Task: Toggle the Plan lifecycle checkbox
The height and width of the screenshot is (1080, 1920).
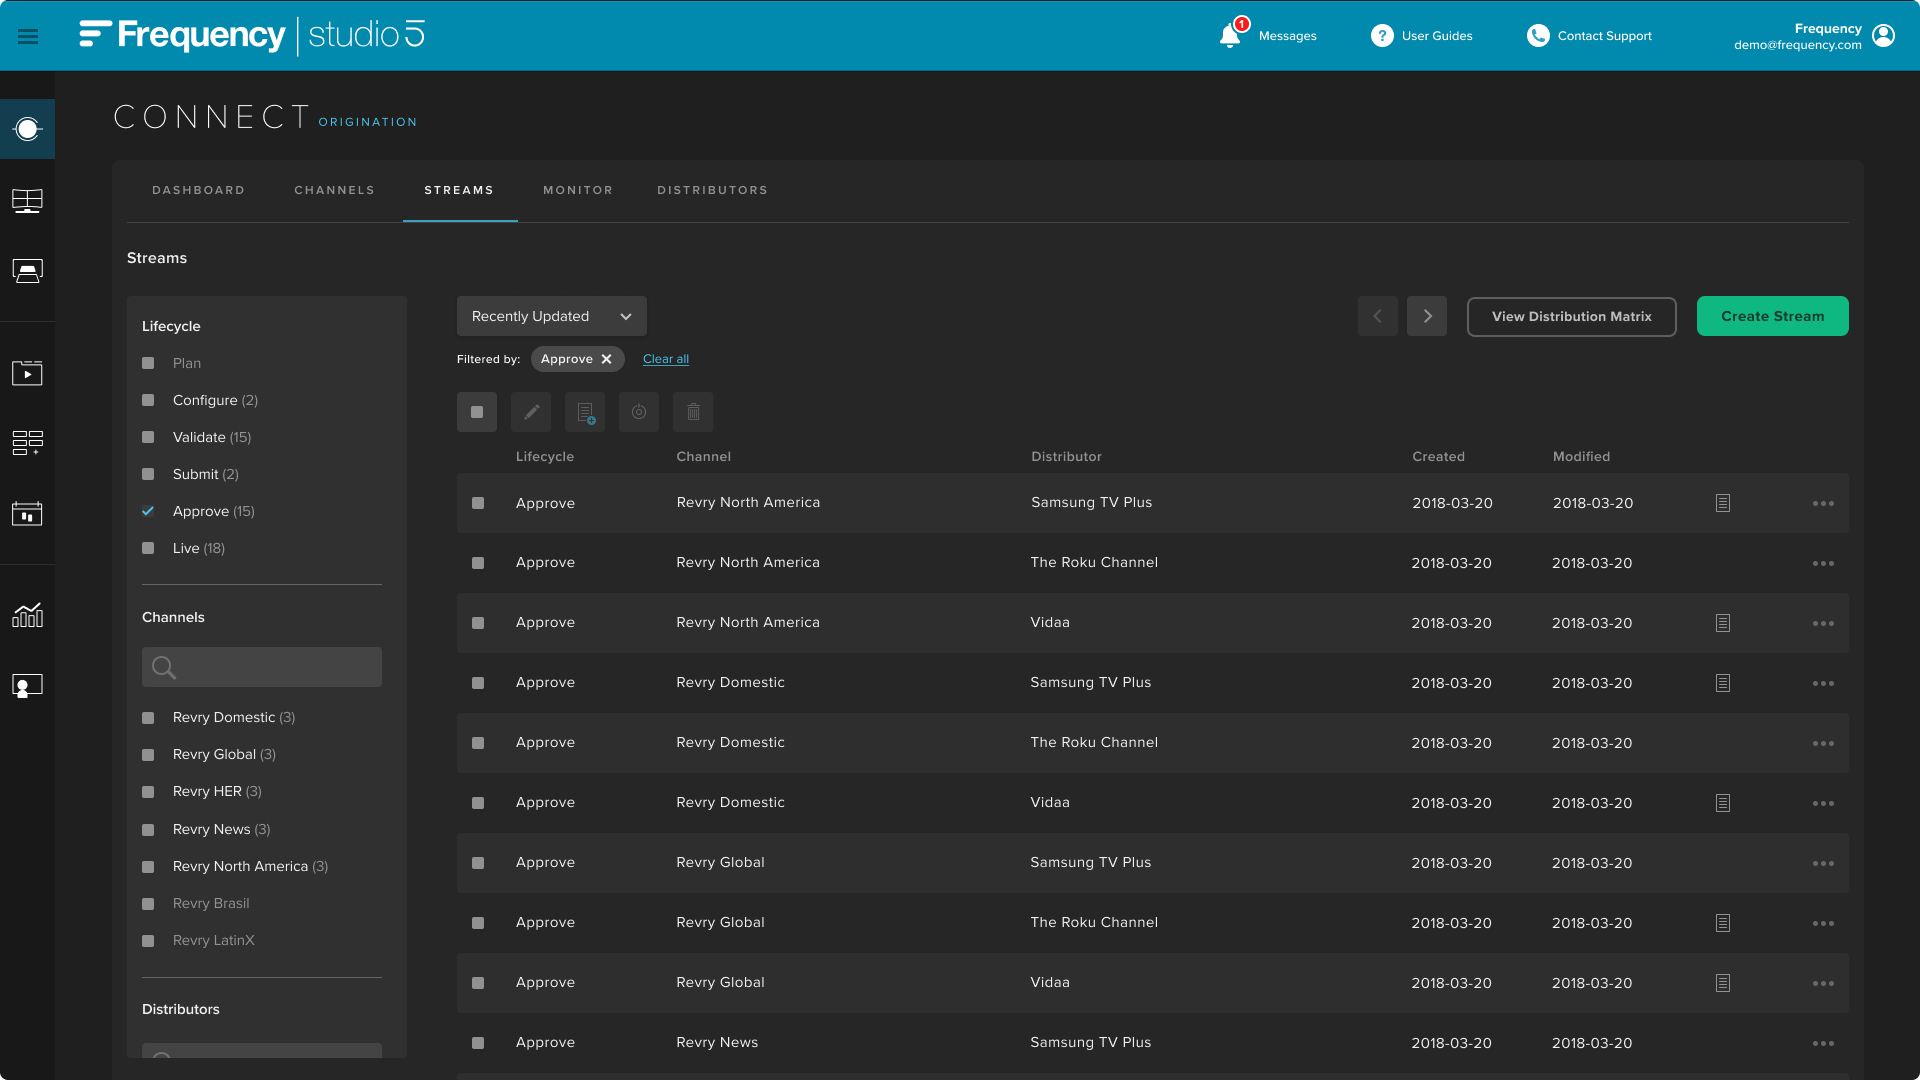Action: click(x=148, y=363)
